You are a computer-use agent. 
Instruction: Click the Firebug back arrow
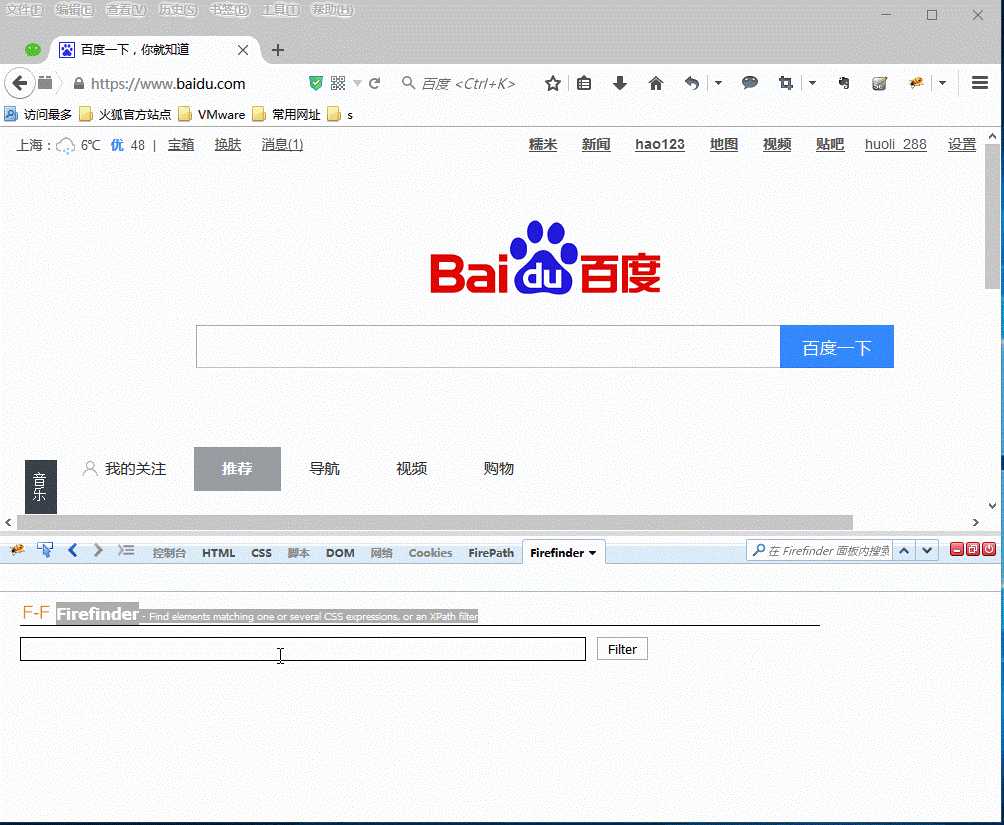[x=72, y=550]
